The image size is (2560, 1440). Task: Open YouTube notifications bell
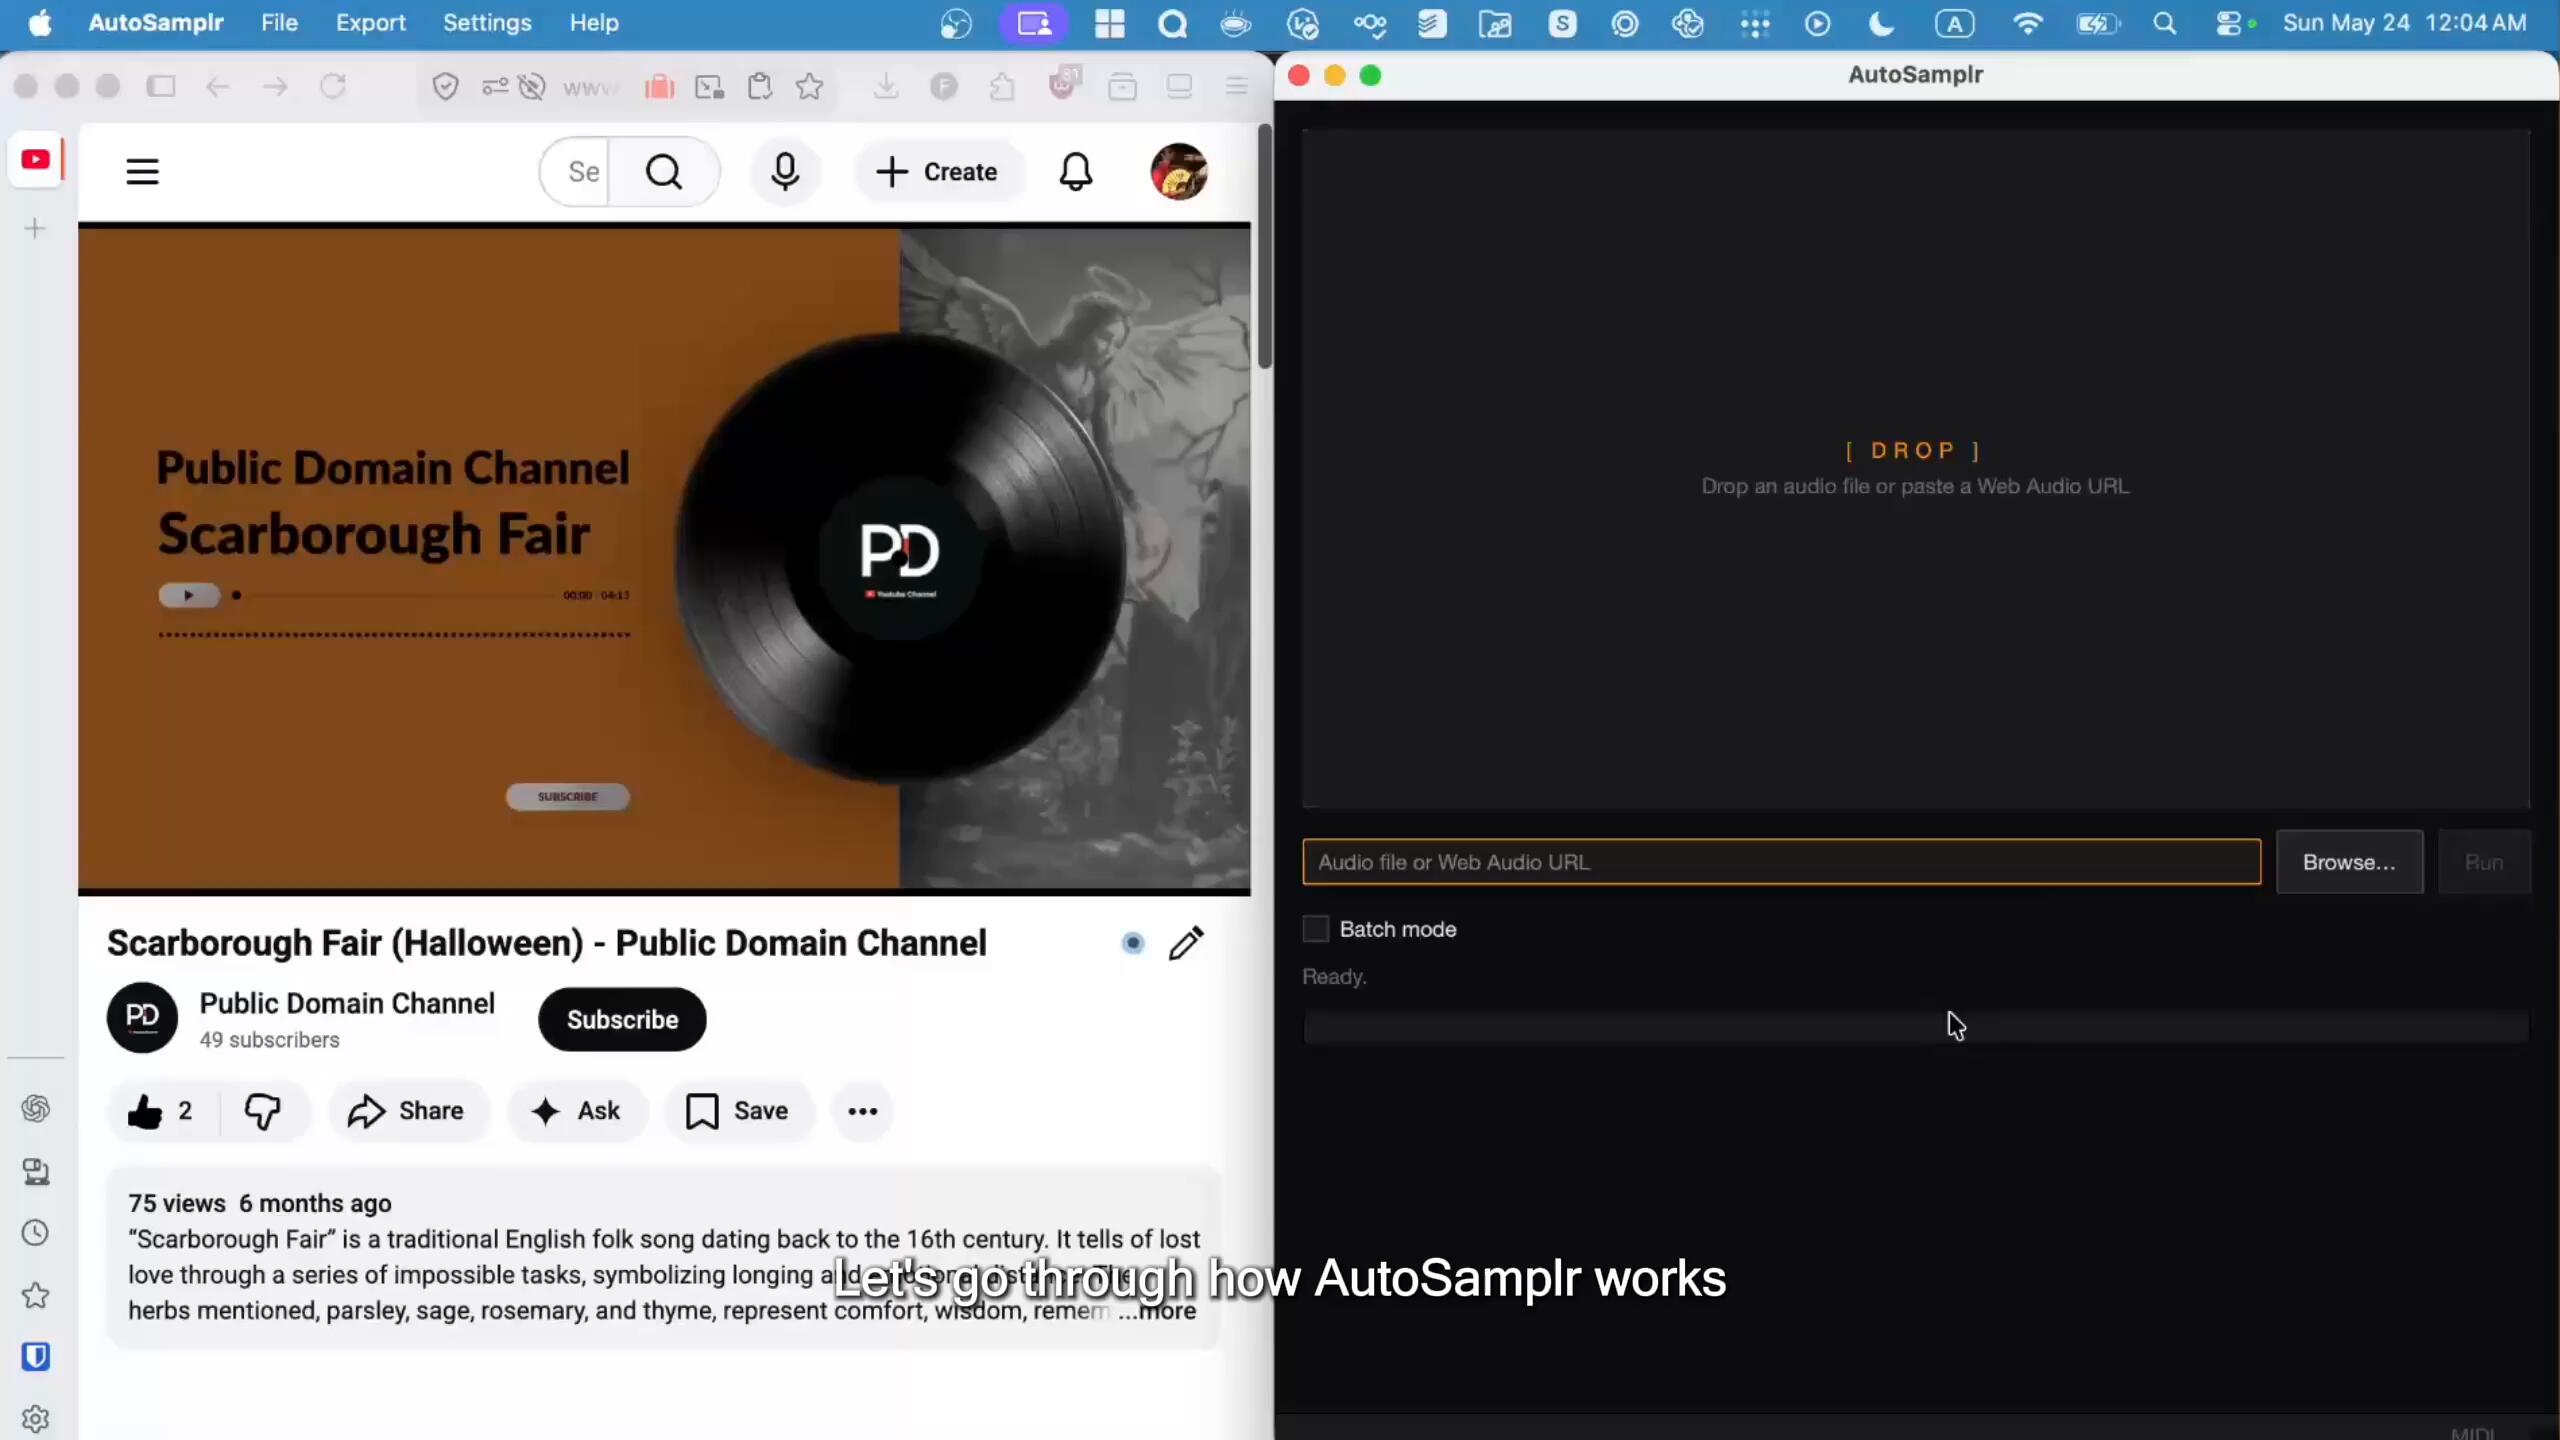(x=1076, y=172)
